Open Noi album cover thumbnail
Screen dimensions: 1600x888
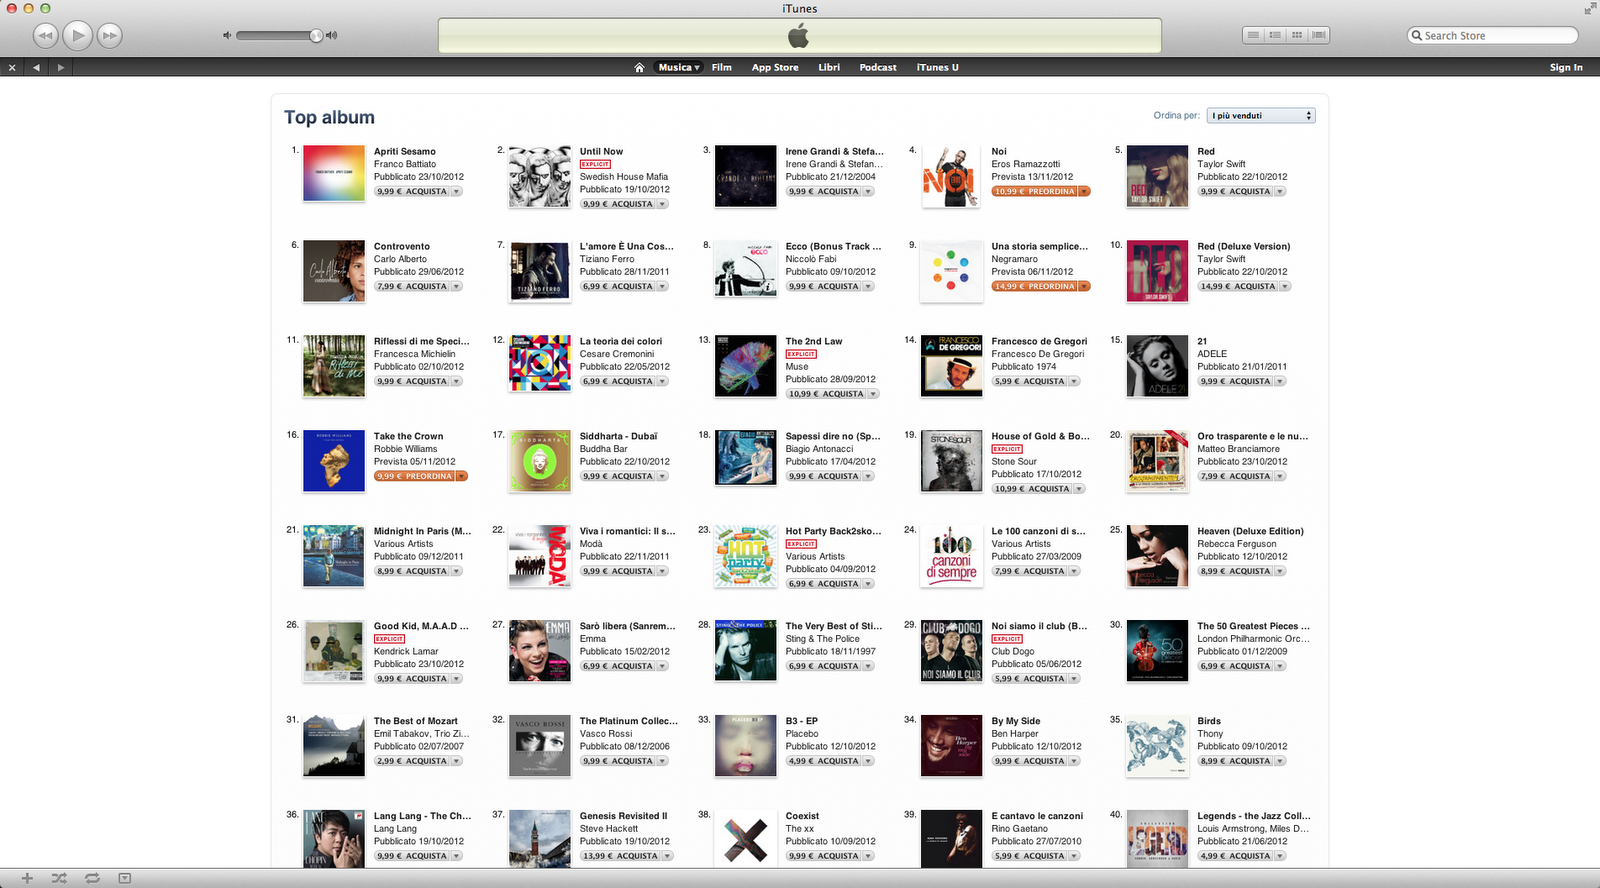[951, 176]
